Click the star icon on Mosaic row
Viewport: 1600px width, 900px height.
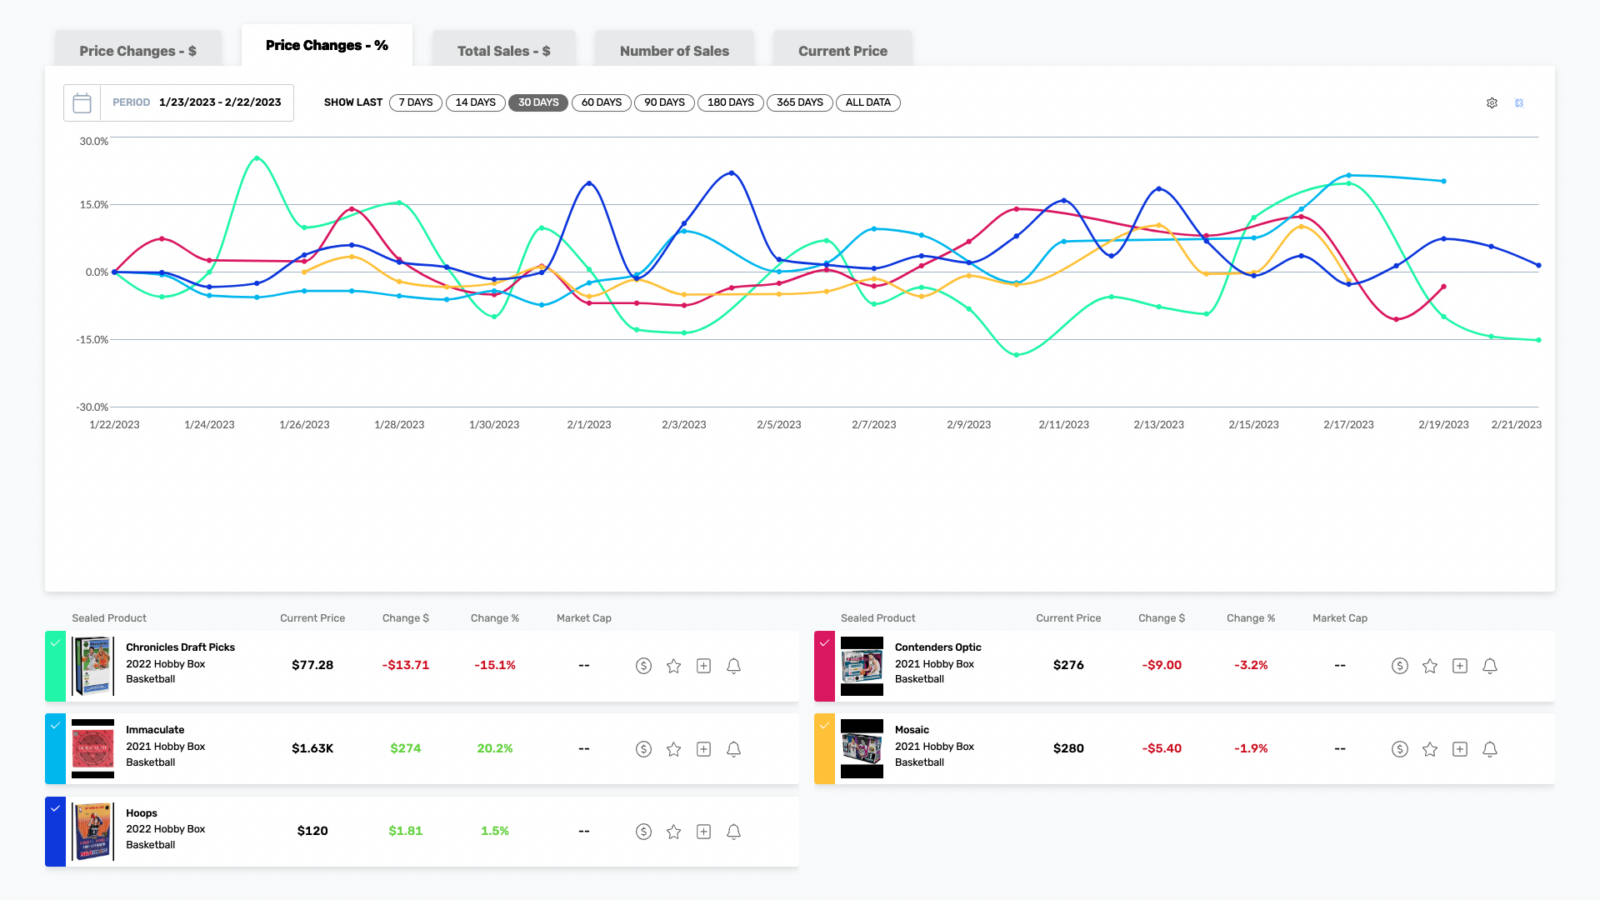click(1430, 749)
